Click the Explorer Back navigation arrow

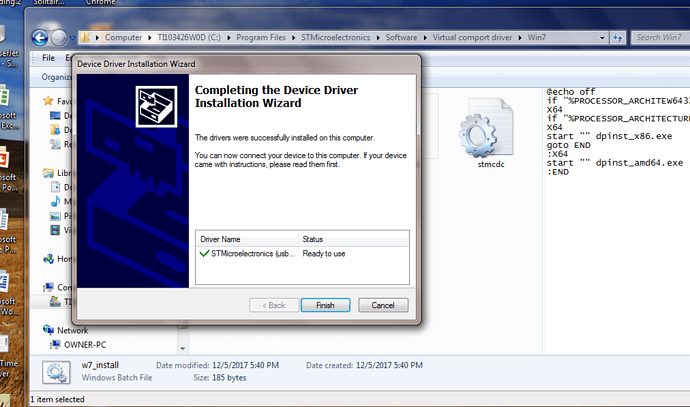[37, 37]
